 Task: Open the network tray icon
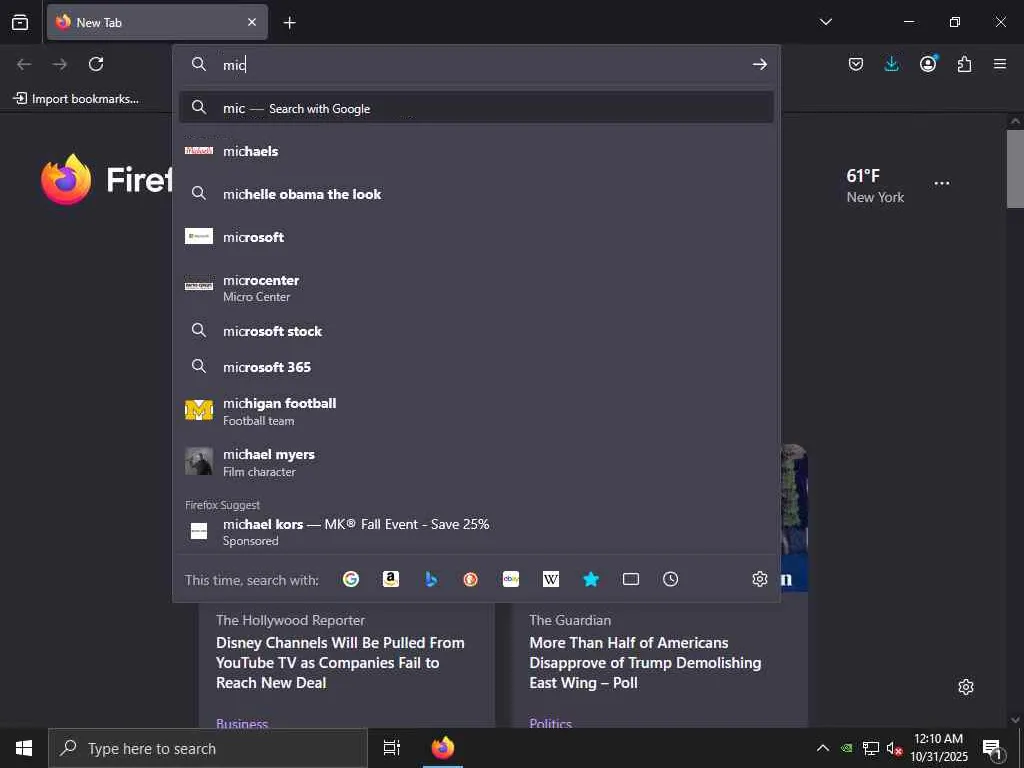point(871,748)
